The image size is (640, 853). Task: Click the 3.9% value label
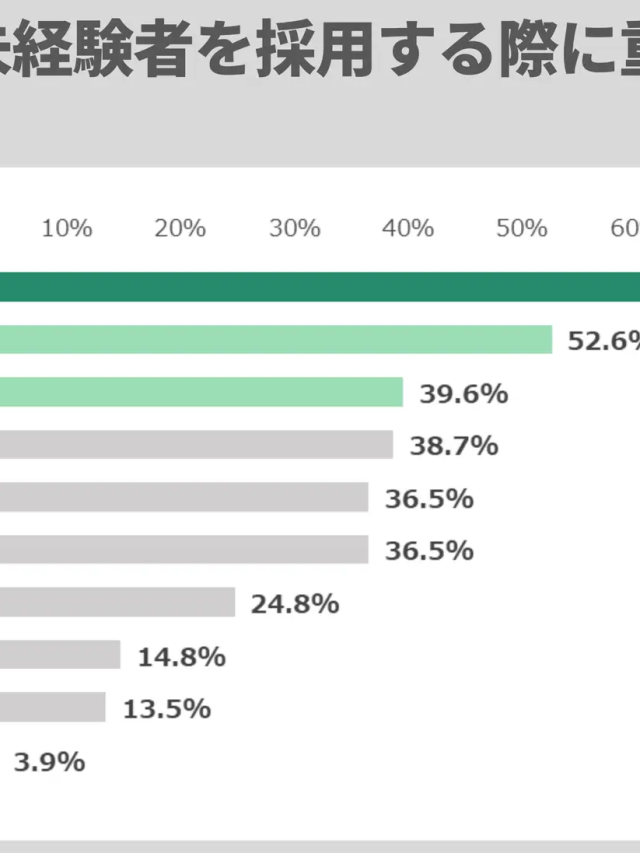pos(48,762)
